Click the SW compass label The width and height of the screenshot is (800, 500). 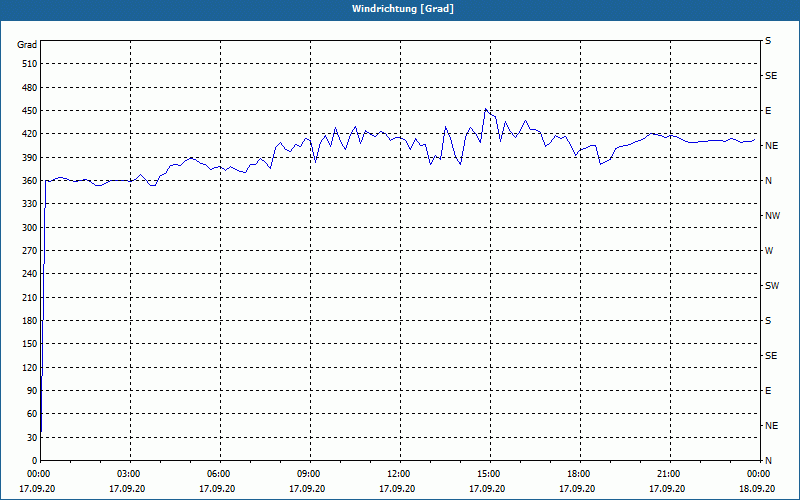772,286
